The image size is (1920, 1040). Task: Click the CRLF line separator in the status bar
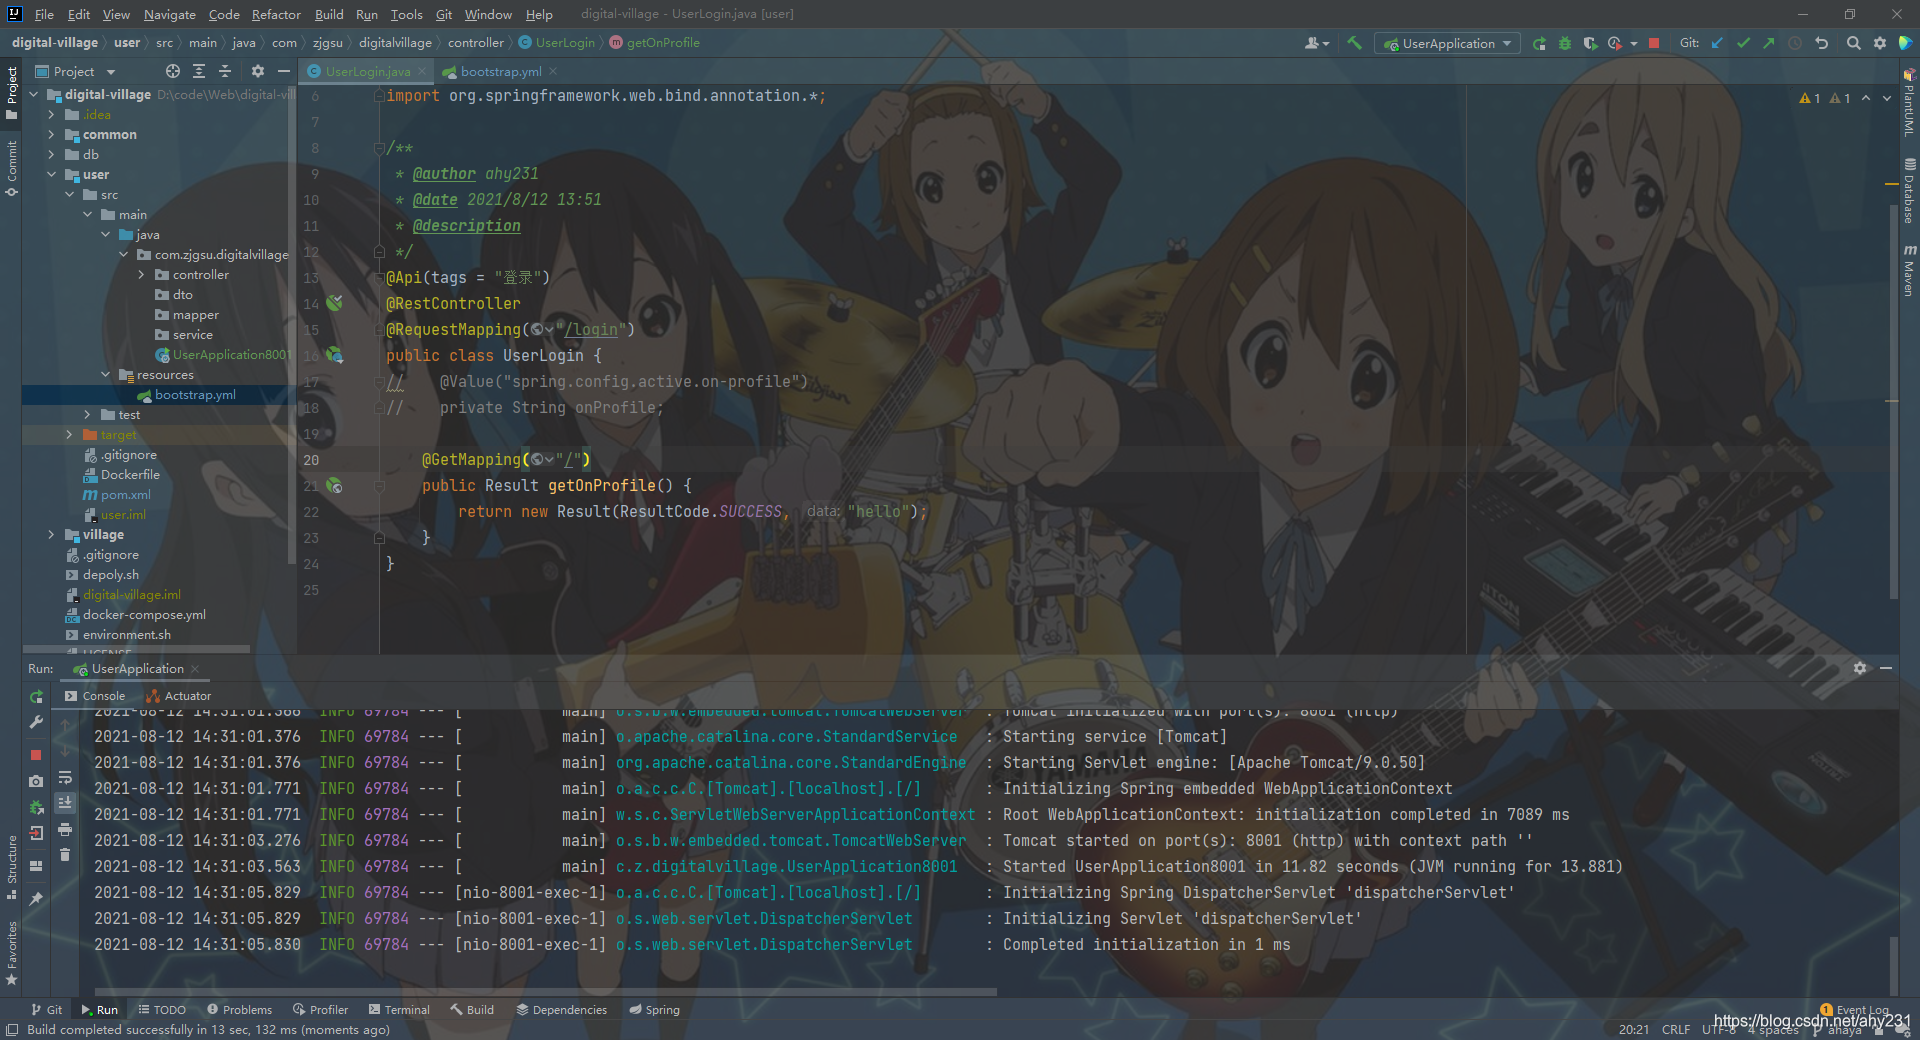pos(1676,1029)
